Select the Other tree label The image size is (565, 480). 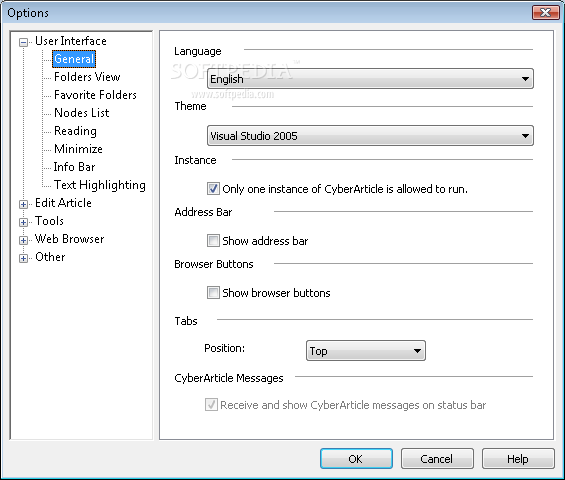click(50, 257)
